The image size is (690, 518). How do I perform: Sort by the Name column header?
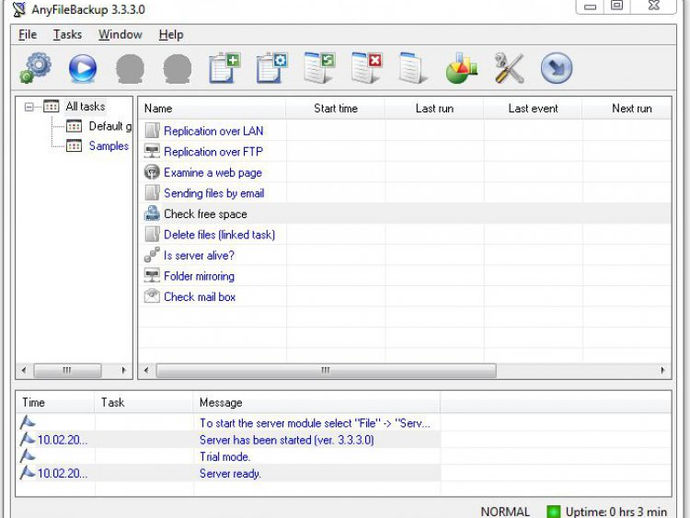(x=212, y=108)
